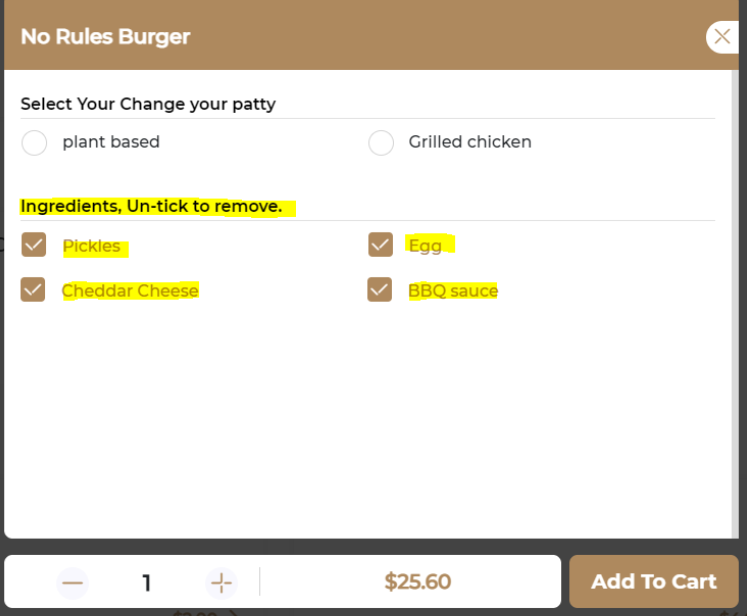
Task: Click the dialog's vertical scrollbar
Action: [x=736, y=300]
